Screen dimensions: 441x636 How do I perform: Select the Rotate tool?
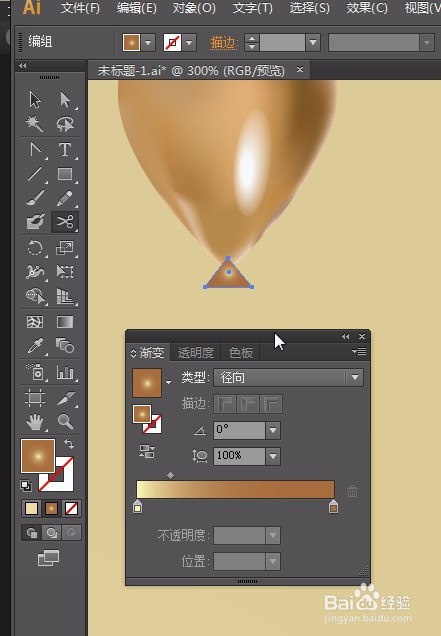(35, 248)
